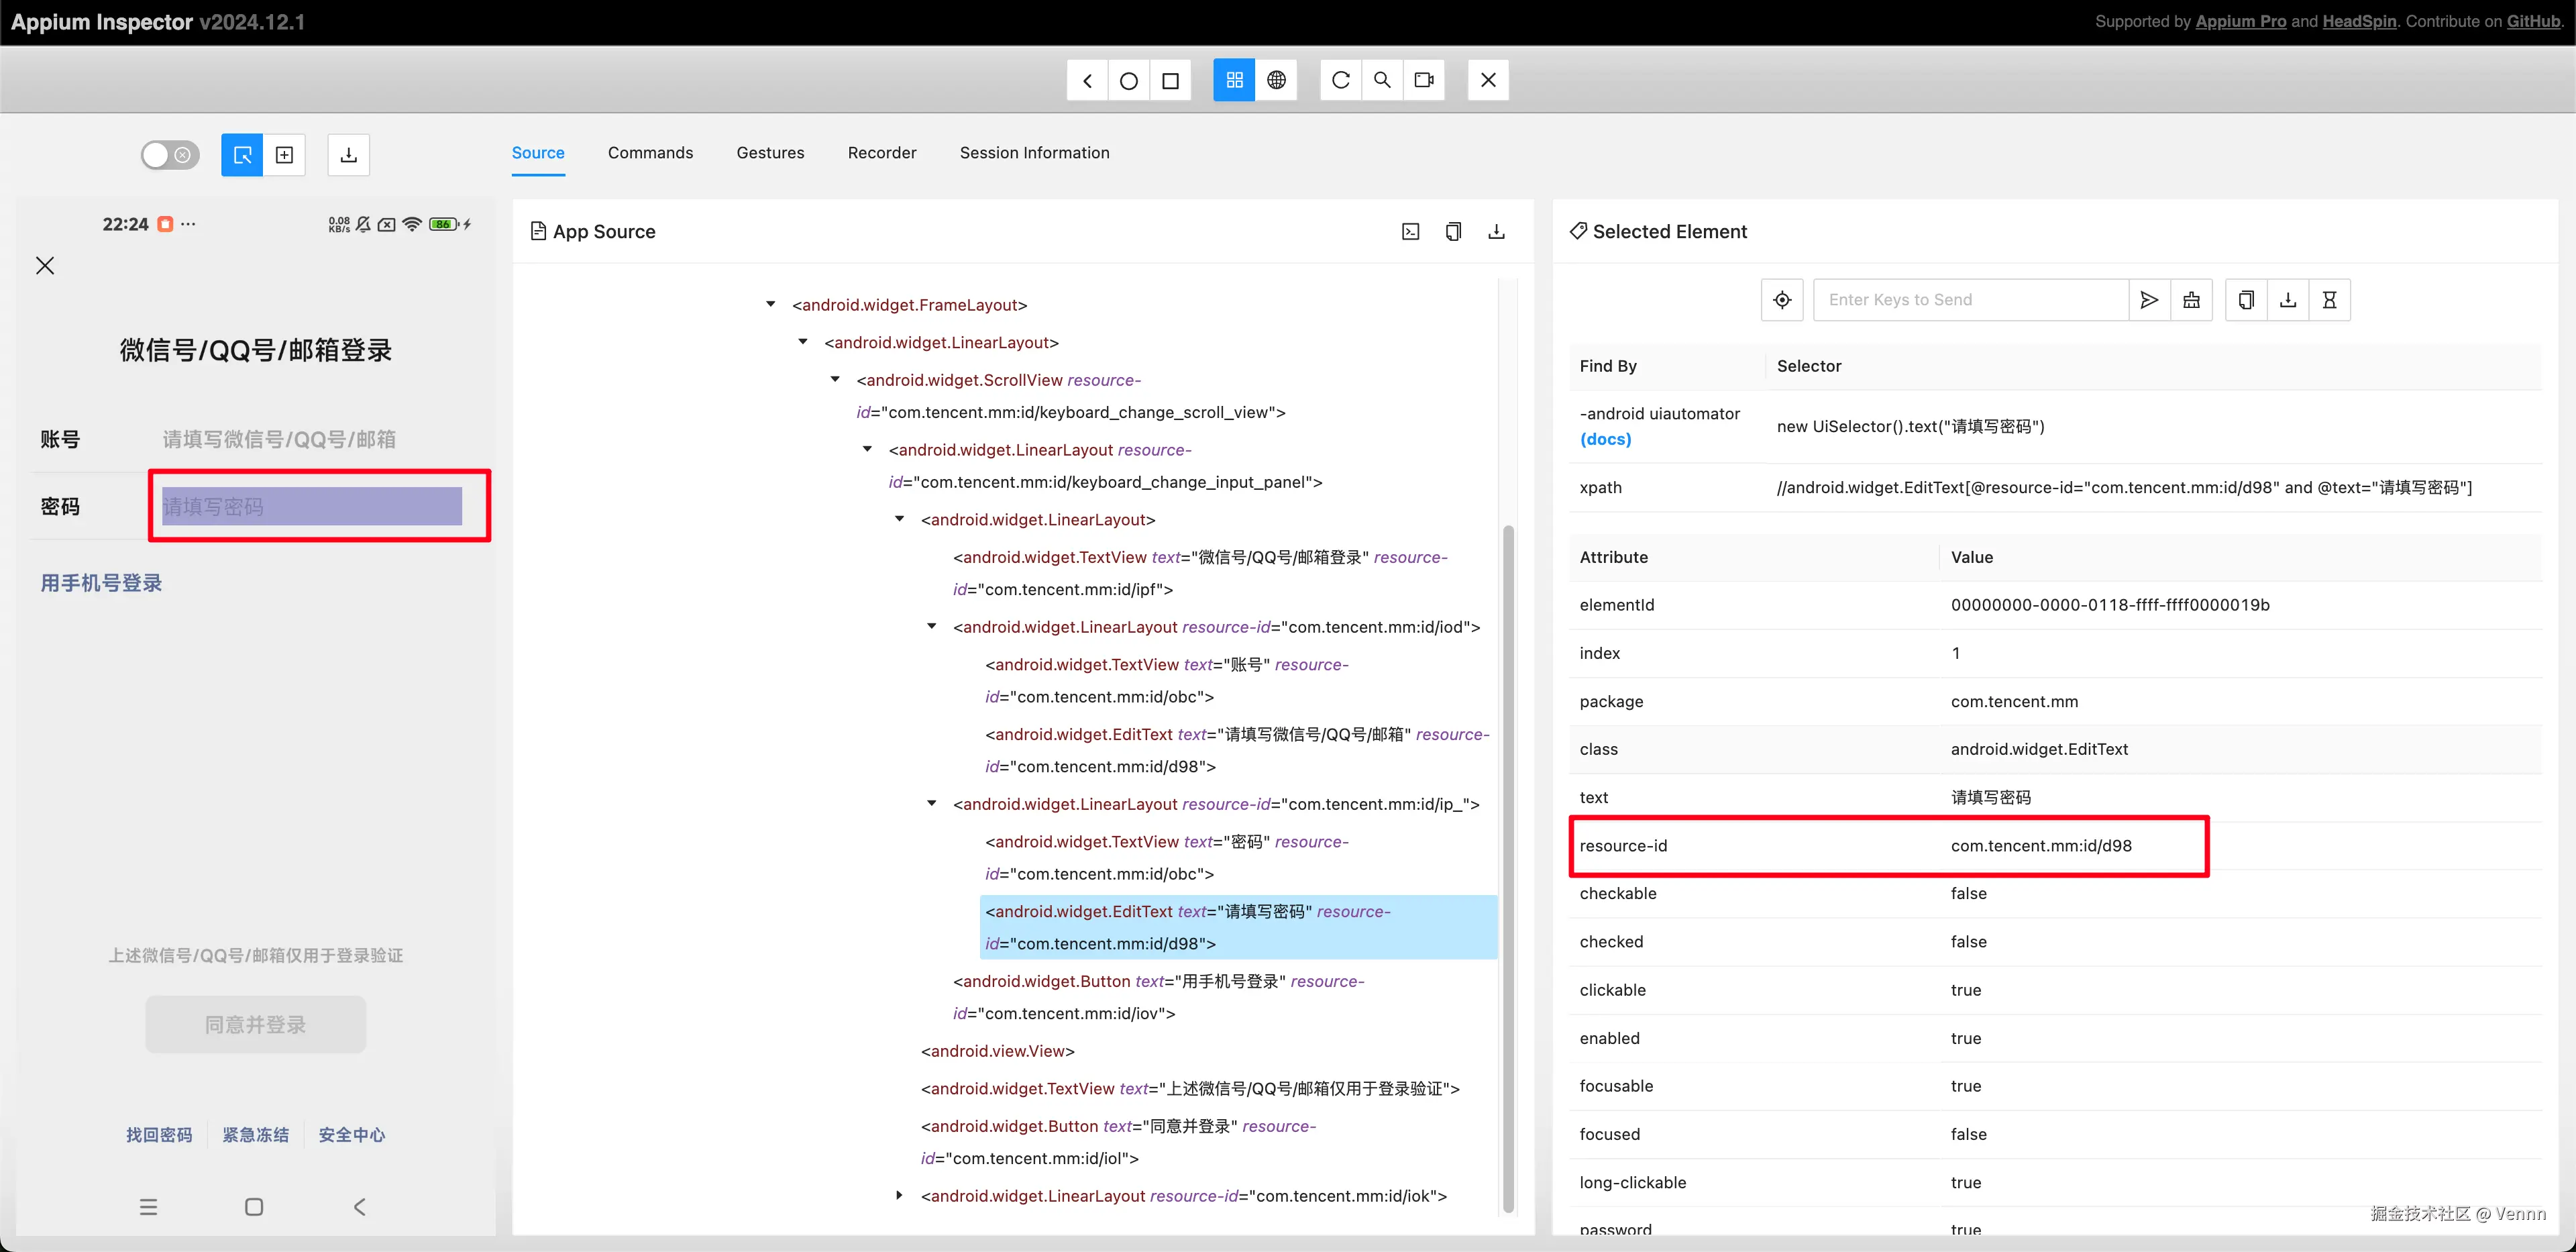Click the refresh source icon in top toolbar
The width and height of the screenshot is (2576, 1252).
point(1340,80)
